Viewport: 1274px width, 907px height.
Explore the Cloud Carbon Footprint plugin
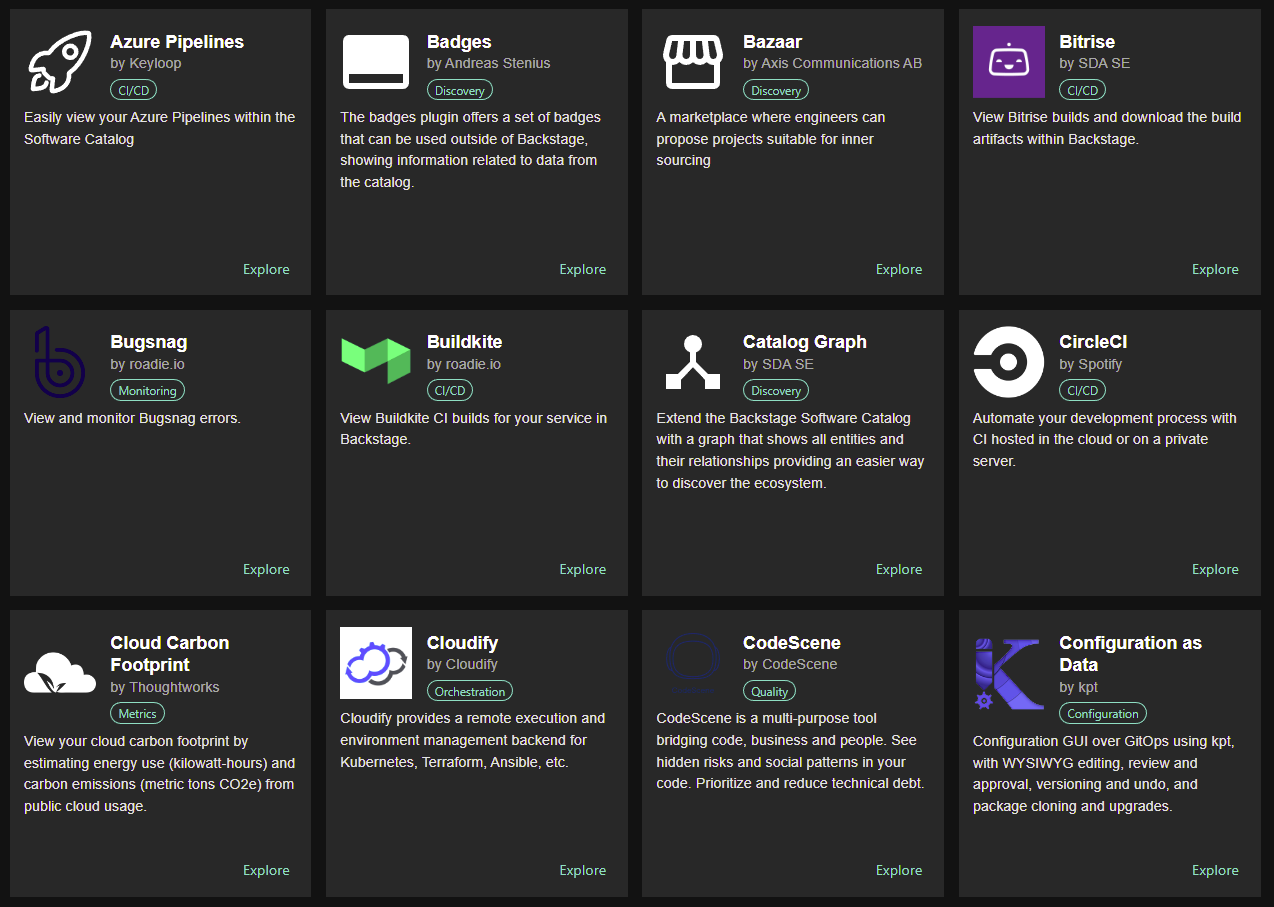coord(266,870)
